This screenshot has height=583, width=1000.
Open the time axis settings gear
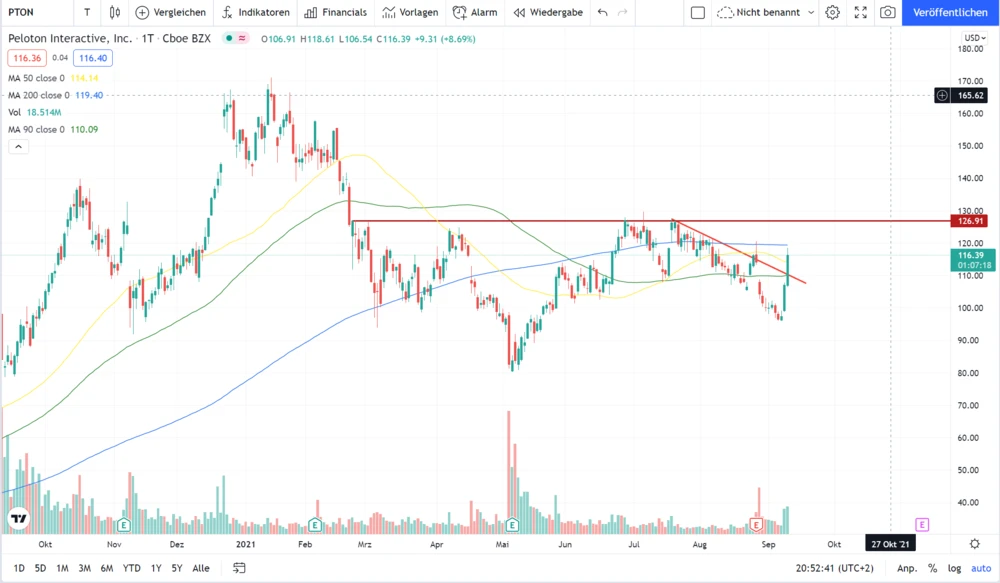(x=974, y=543)
